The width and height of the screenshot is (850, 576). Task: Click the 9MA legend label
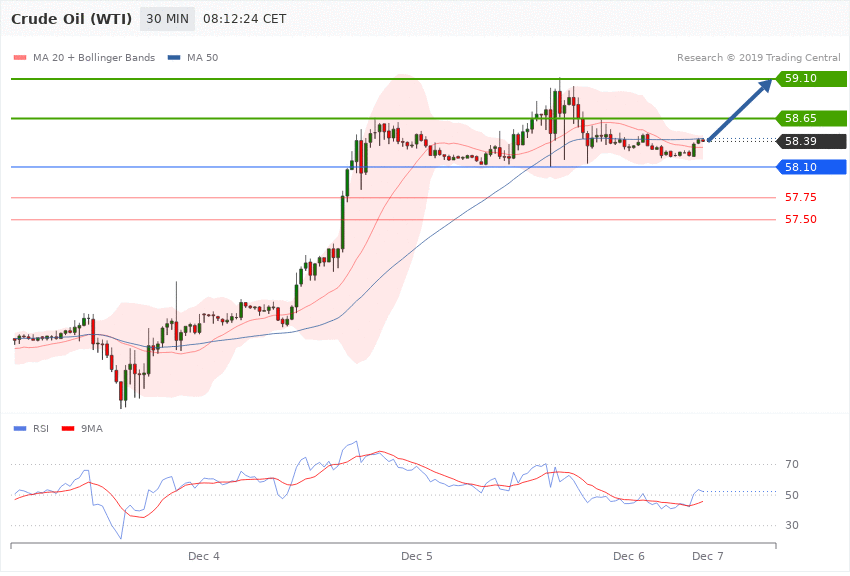click(x=92, y=429)
